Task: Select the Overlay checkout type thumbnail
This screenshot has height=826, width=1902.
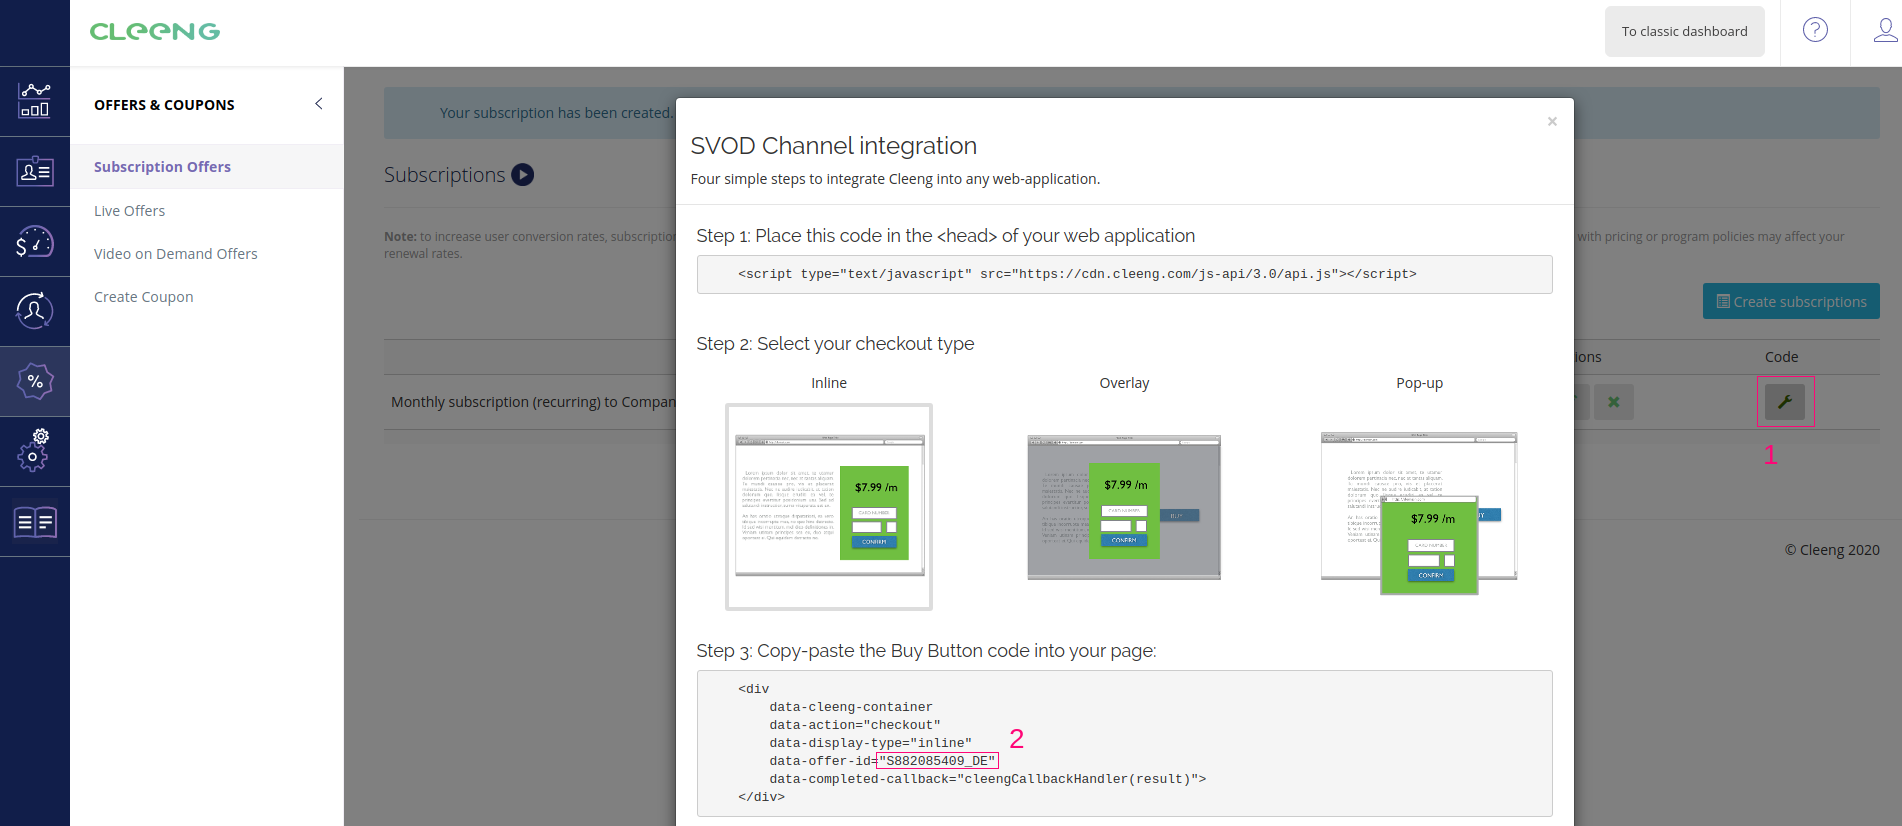Action: [x=1124, y=507]
